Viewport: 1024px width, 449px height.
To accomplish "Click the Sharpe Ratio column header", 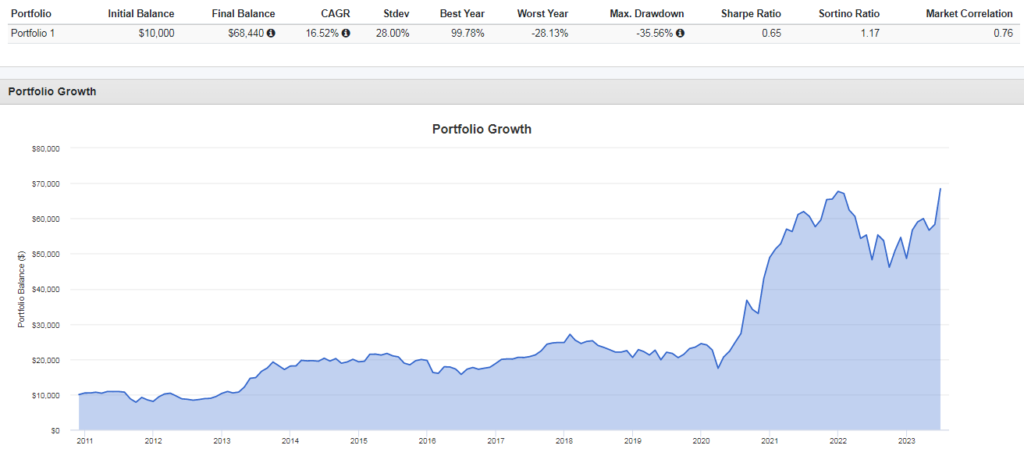I will click(753, 13).
